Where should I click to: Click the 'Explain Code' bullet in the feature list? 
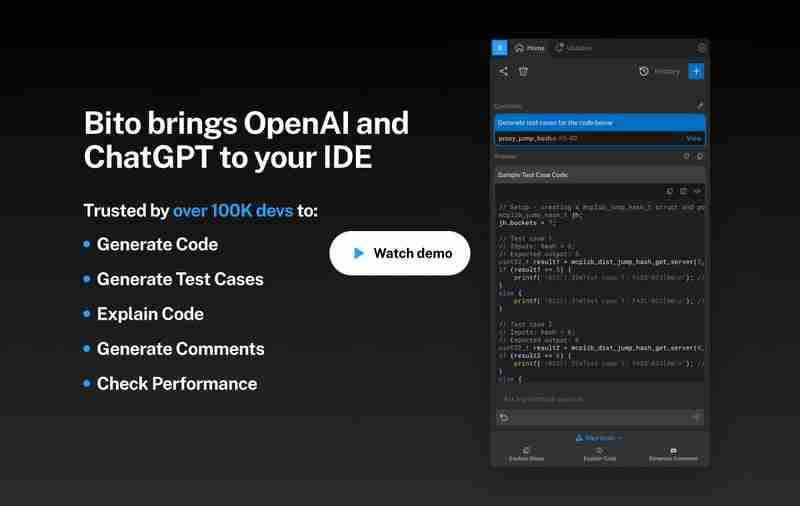[x=150, y=314]
